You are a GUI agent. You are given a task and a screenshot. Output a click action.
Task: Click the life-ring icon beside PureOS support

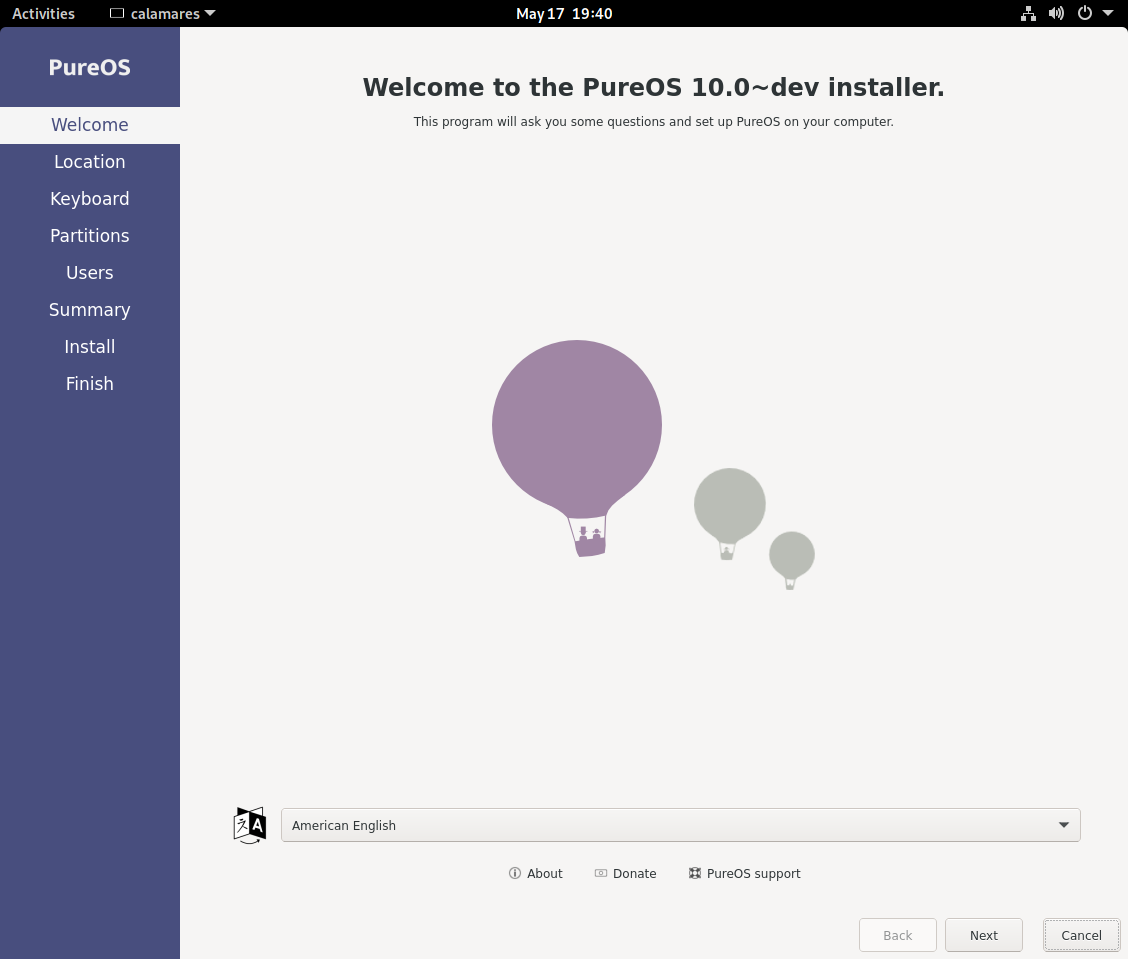(x=694, y=873)
